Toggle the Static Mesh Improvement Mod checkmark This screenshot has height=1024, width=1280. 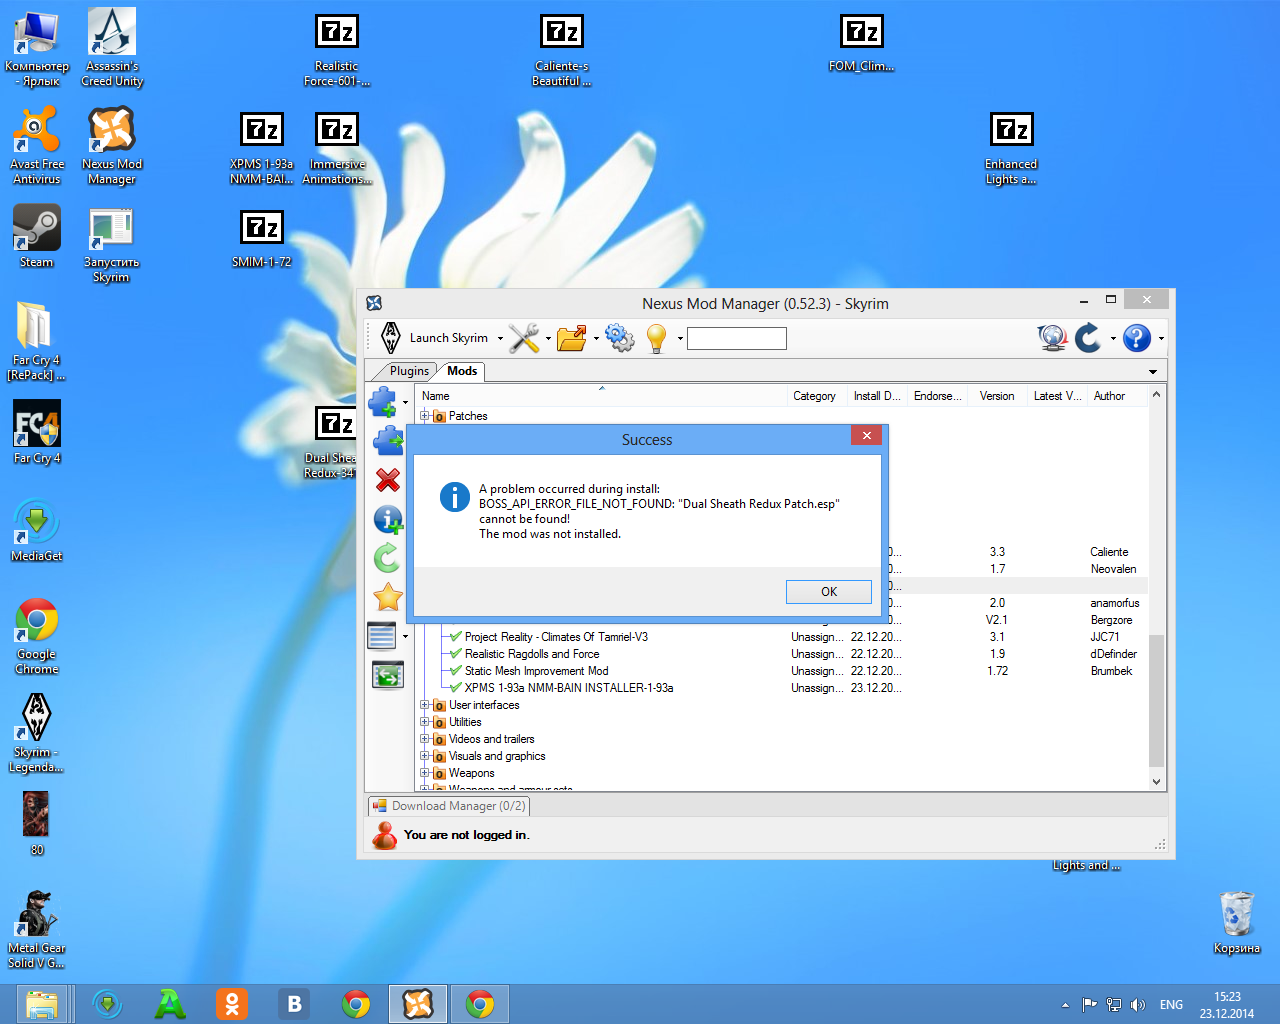456,671
